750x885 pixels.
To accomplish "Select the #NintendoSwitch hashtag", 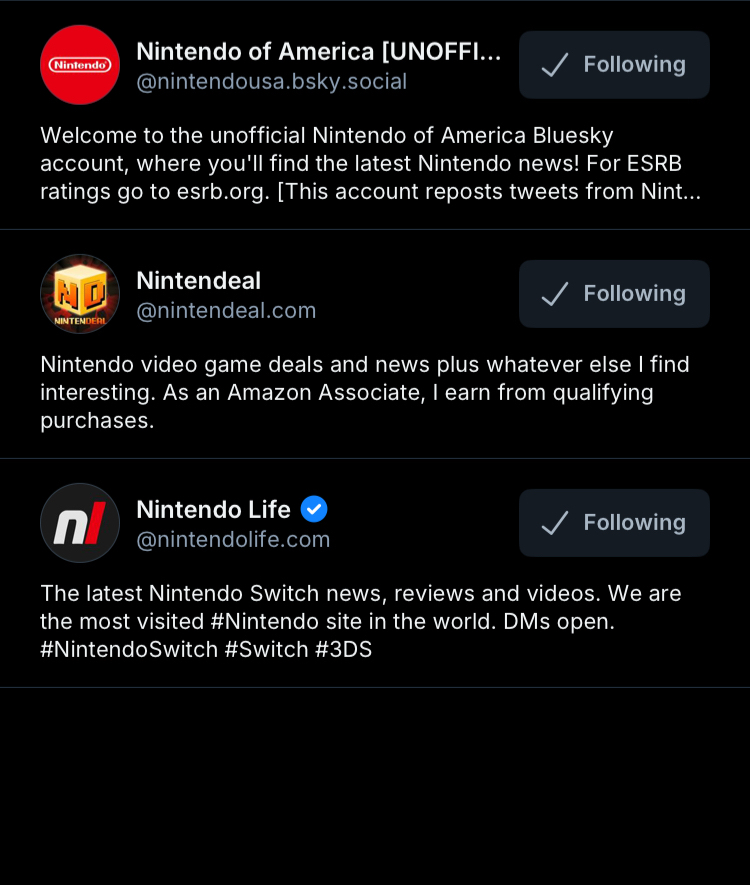I will (x=129, y=649).
